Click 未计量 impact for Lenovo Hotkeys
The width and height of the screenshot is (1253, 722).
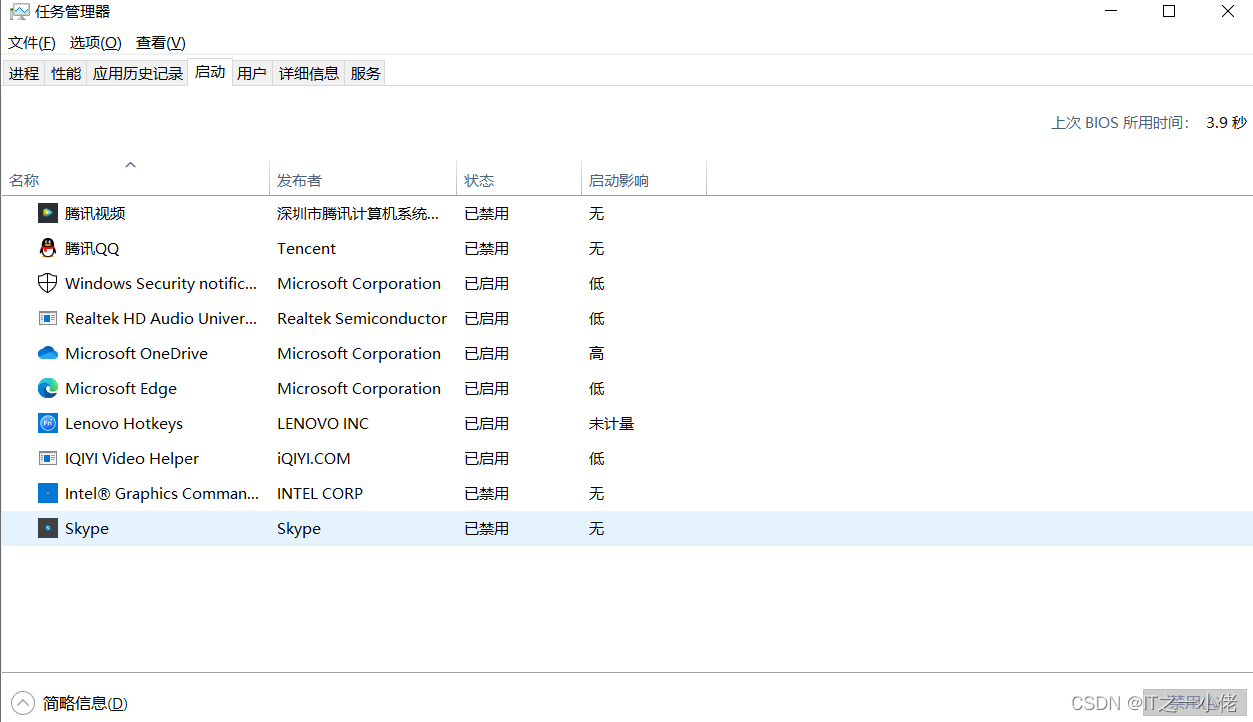[612, 423]
